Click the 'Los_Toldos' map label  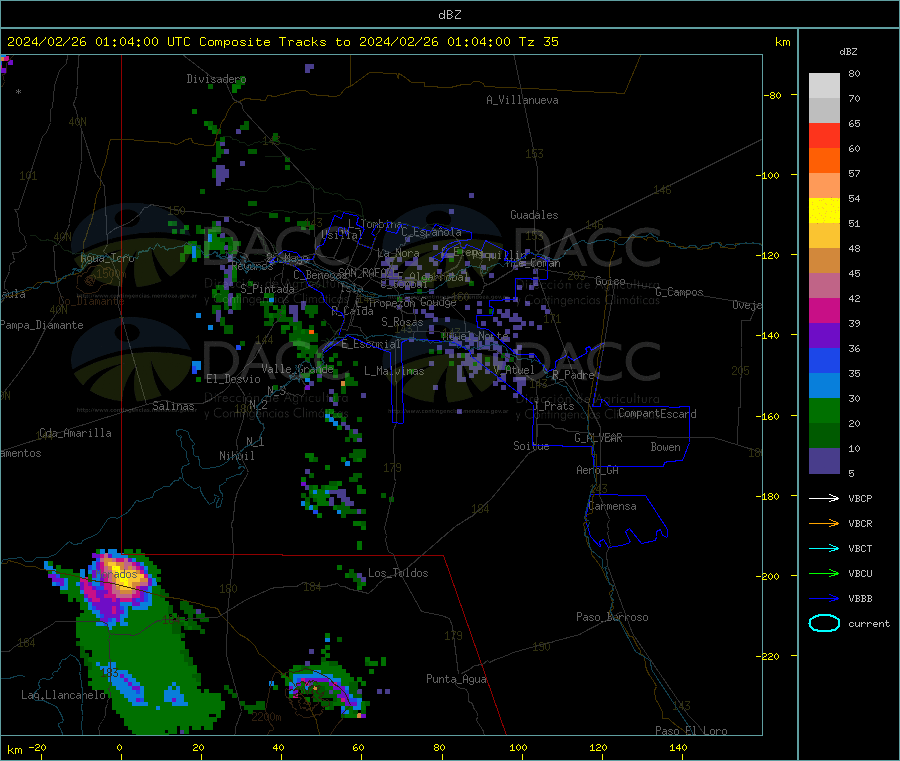pos(398,573)
